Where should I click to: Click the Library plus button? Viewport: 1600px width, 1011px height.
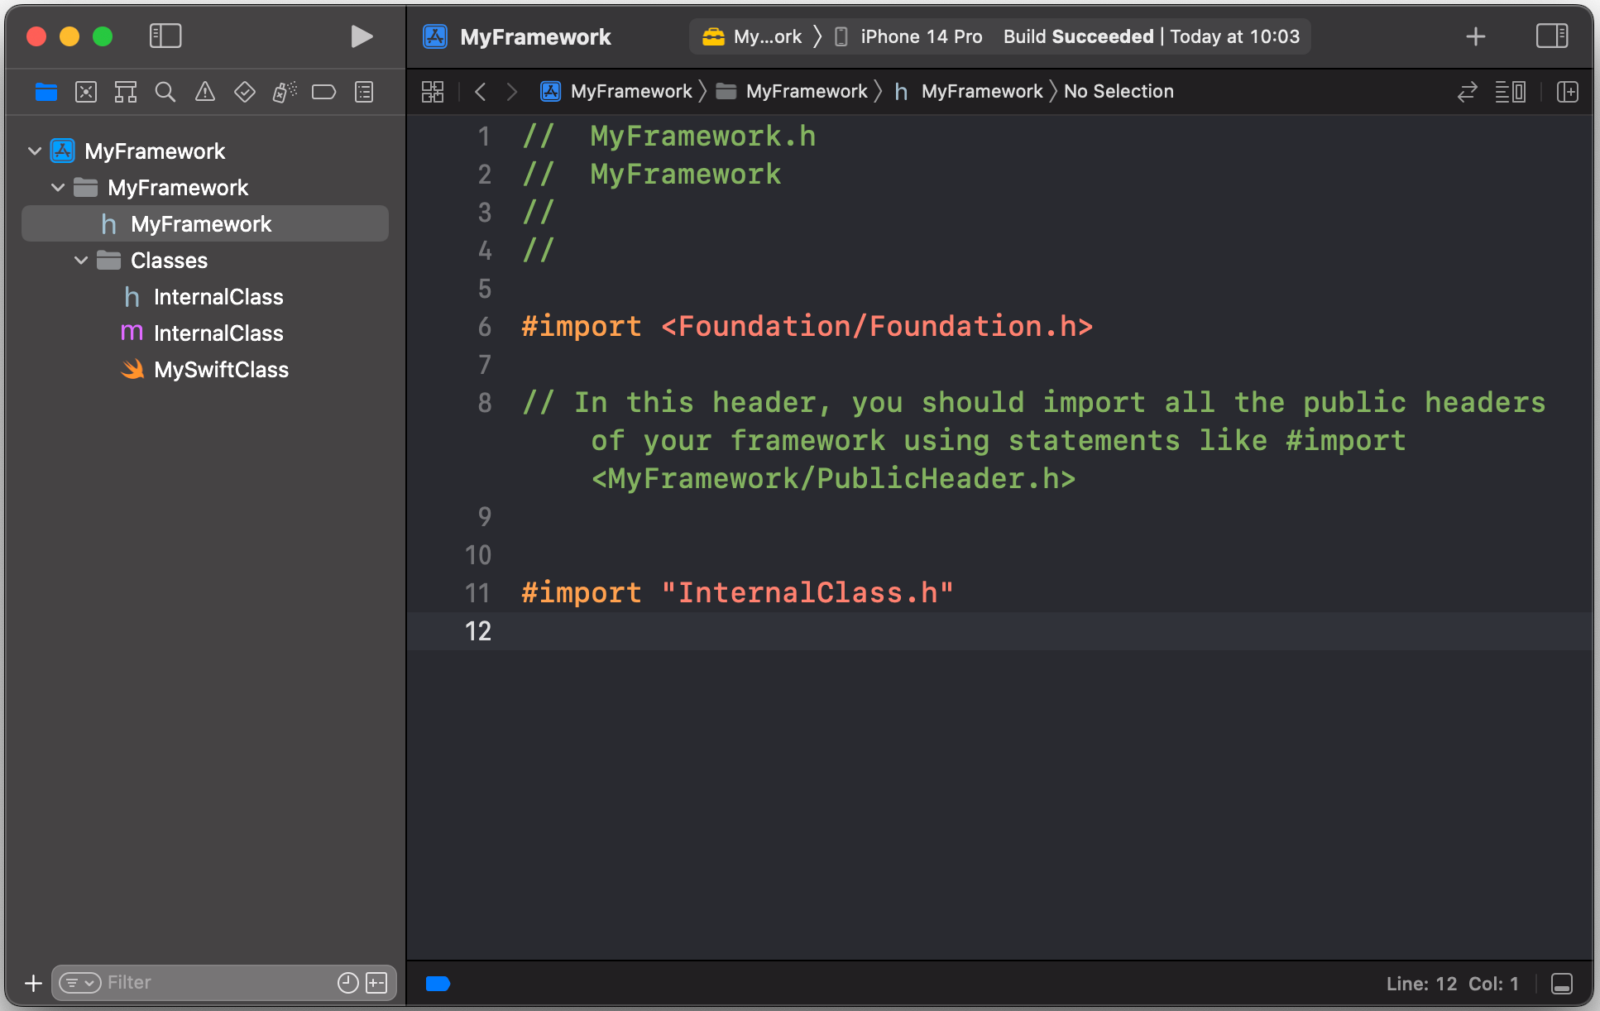[x=1475, y=37]
